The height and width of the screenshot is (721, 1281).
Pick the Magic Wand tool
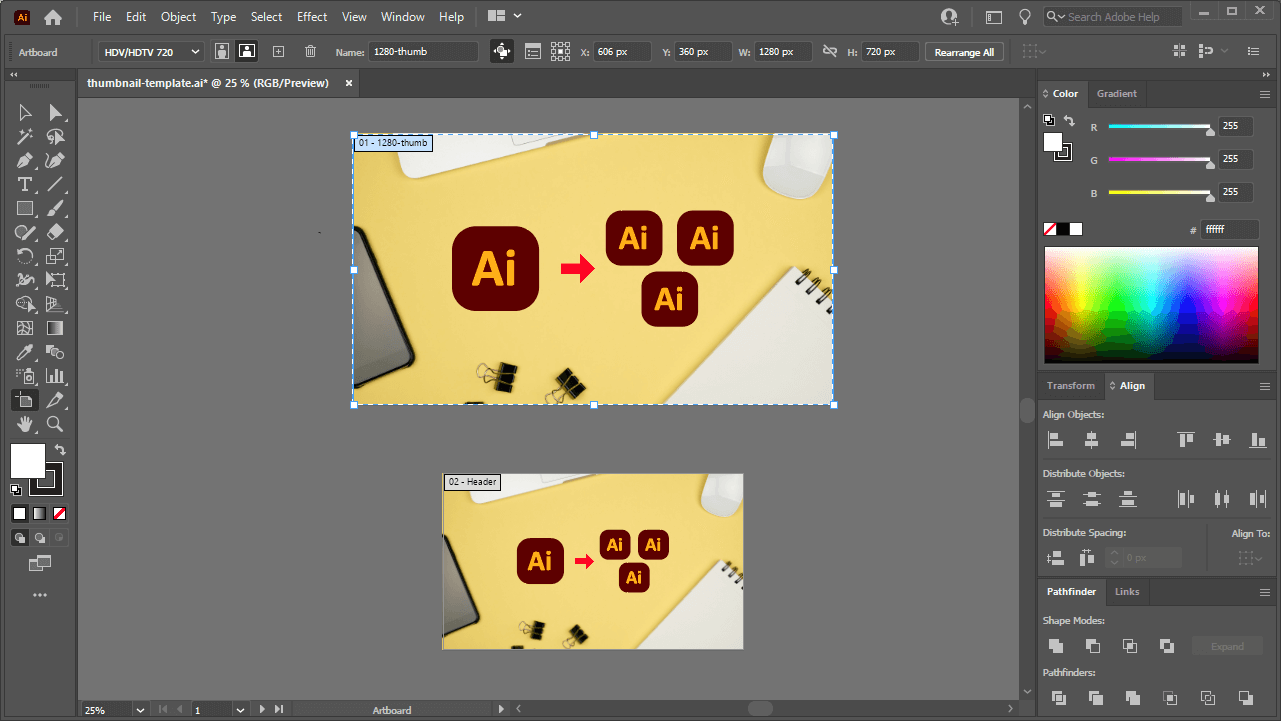tap(25, 136)
